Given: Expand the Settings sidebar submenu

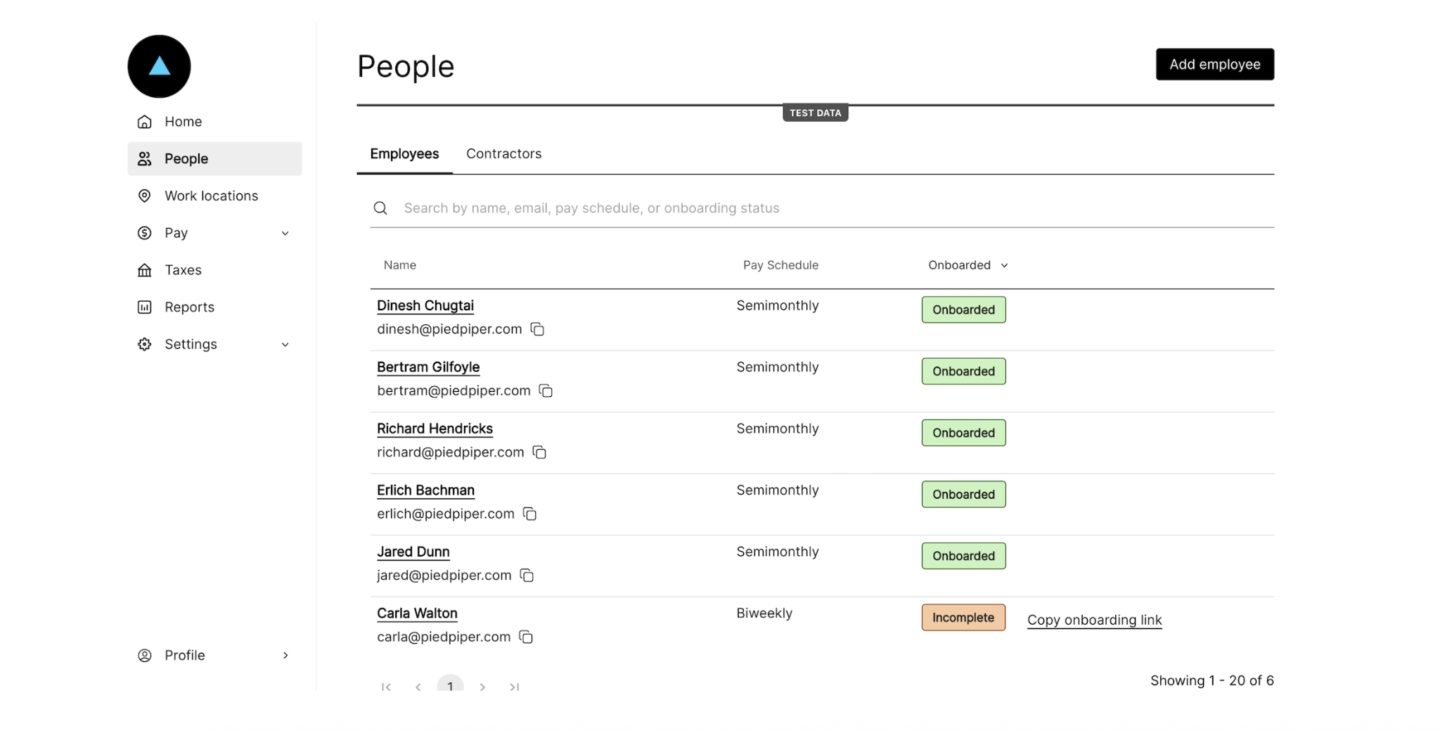Looking at the screenshot, I should click(285, 344).
